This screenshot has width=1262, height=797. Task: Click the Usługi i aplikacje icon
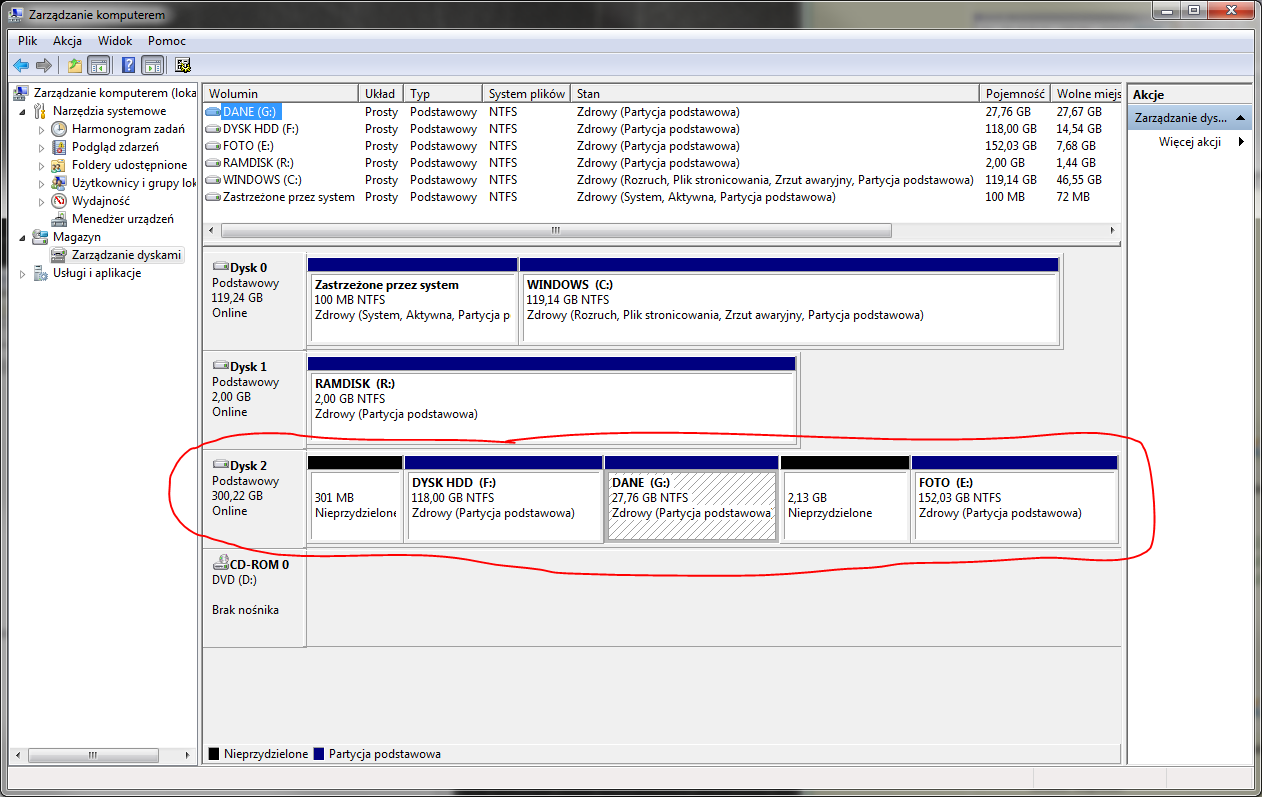[41, 273]
